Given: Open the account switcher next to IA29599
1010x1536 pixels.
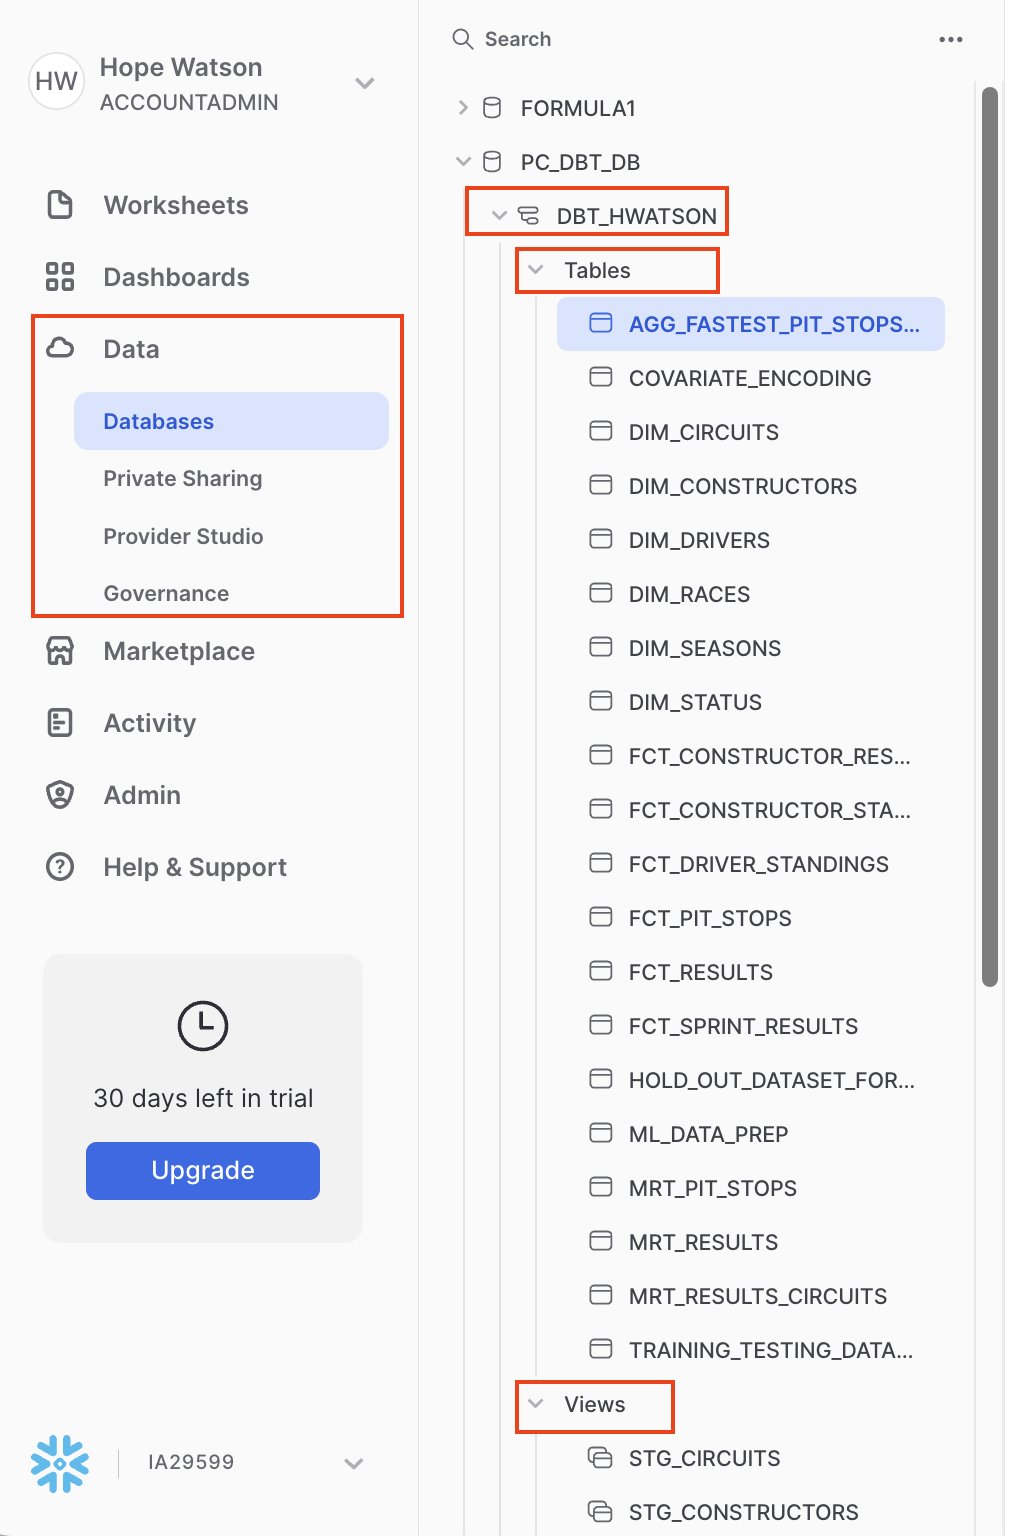Looking at the screenshot, I should pos(353,1463).
